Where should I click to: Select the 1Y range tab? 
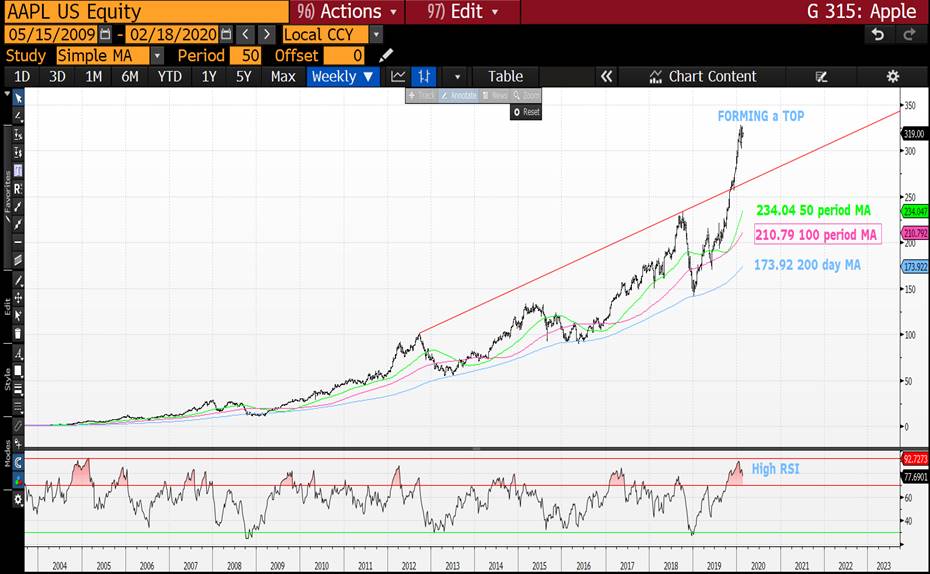pyautogui.click(x=209, y=76)
